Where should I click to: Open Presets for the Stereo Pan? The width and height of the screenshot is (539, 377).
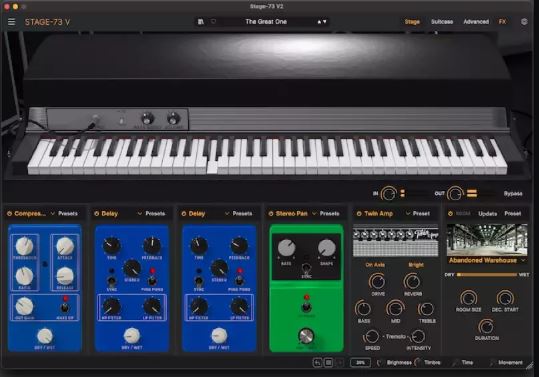[x=330, y=214]
